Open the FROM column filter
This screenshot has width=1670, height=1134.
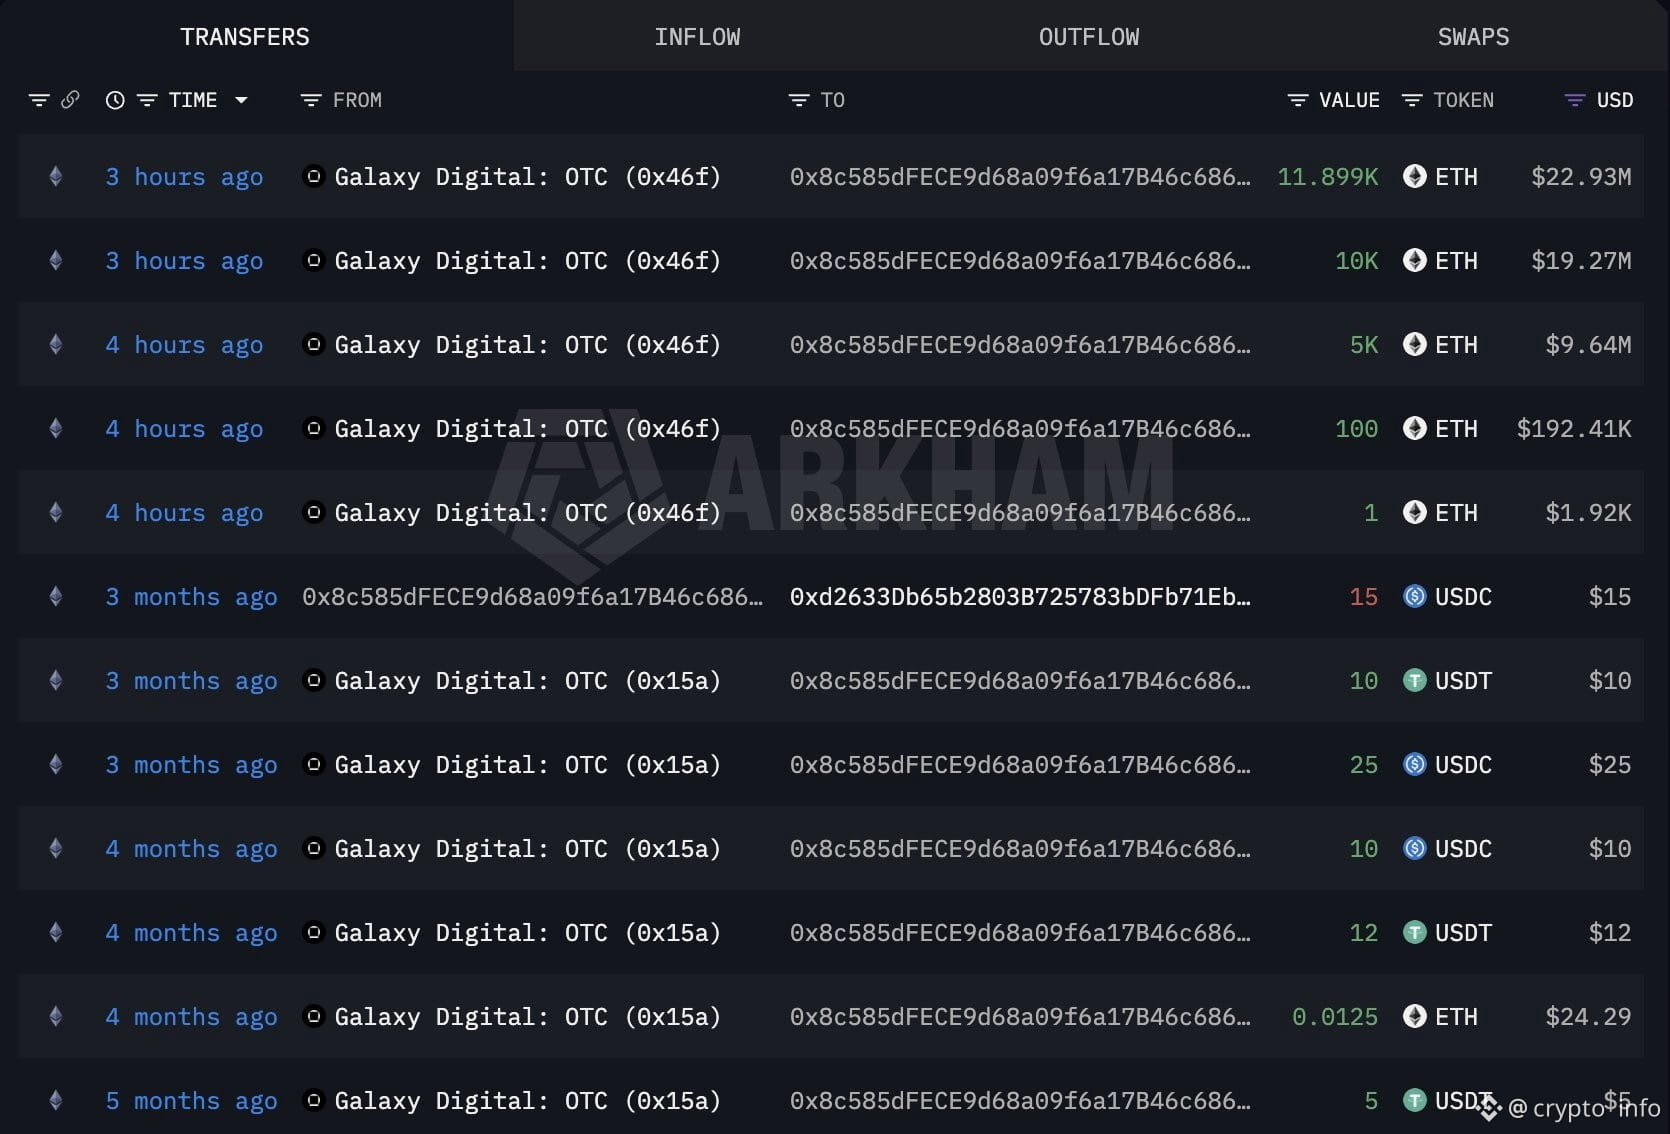pyautogui.click(x=311, y=100)
